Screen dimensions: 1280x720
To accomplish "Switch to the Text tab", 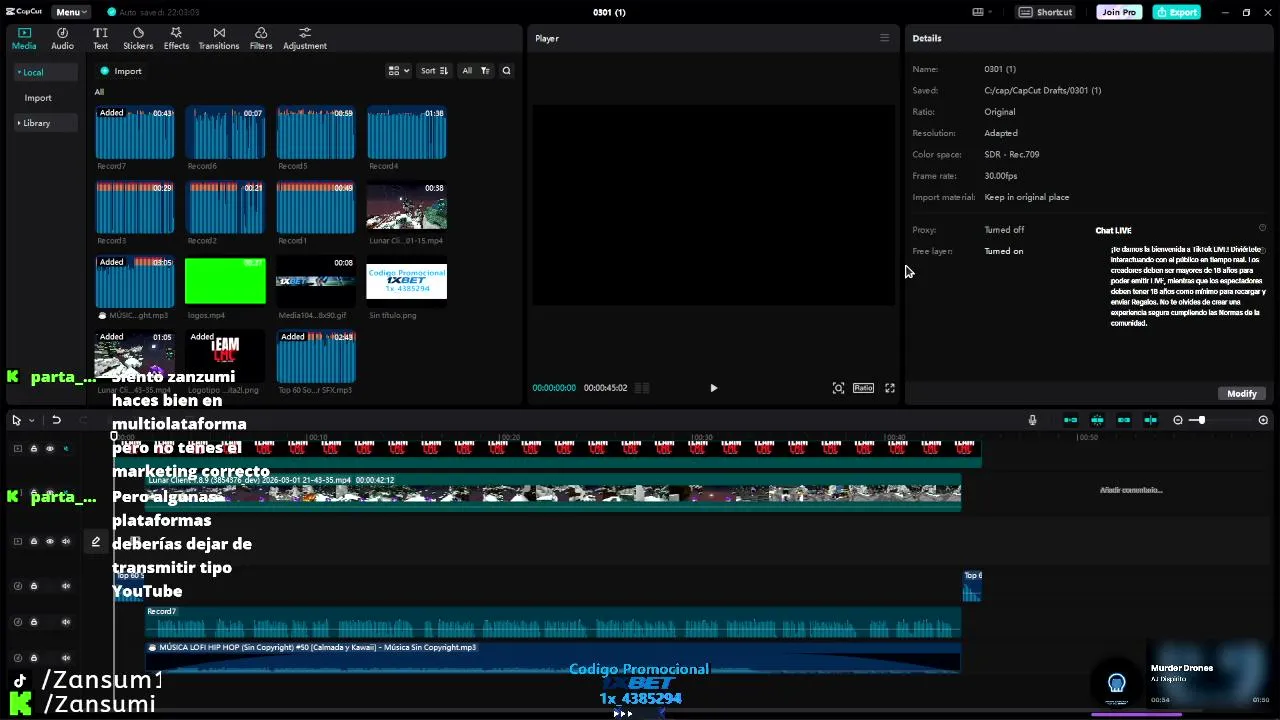I will click(100, 39).
